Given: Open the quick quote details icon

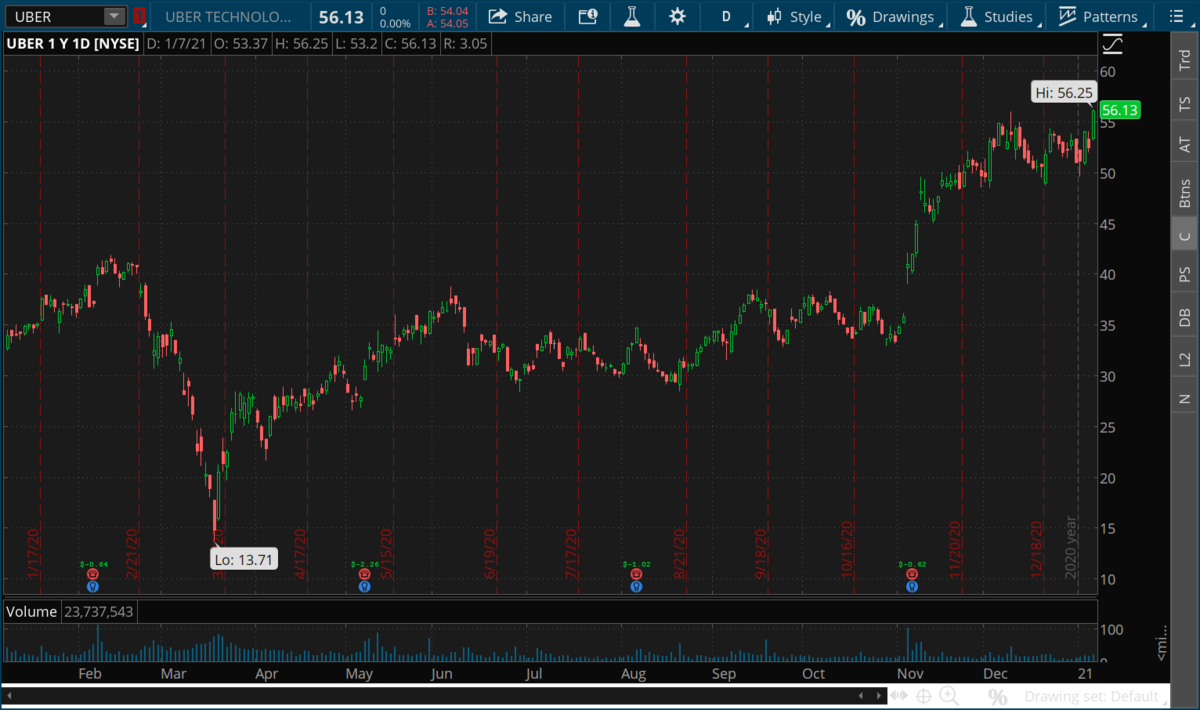Looking at the screenshot, I should pos(588,17).
